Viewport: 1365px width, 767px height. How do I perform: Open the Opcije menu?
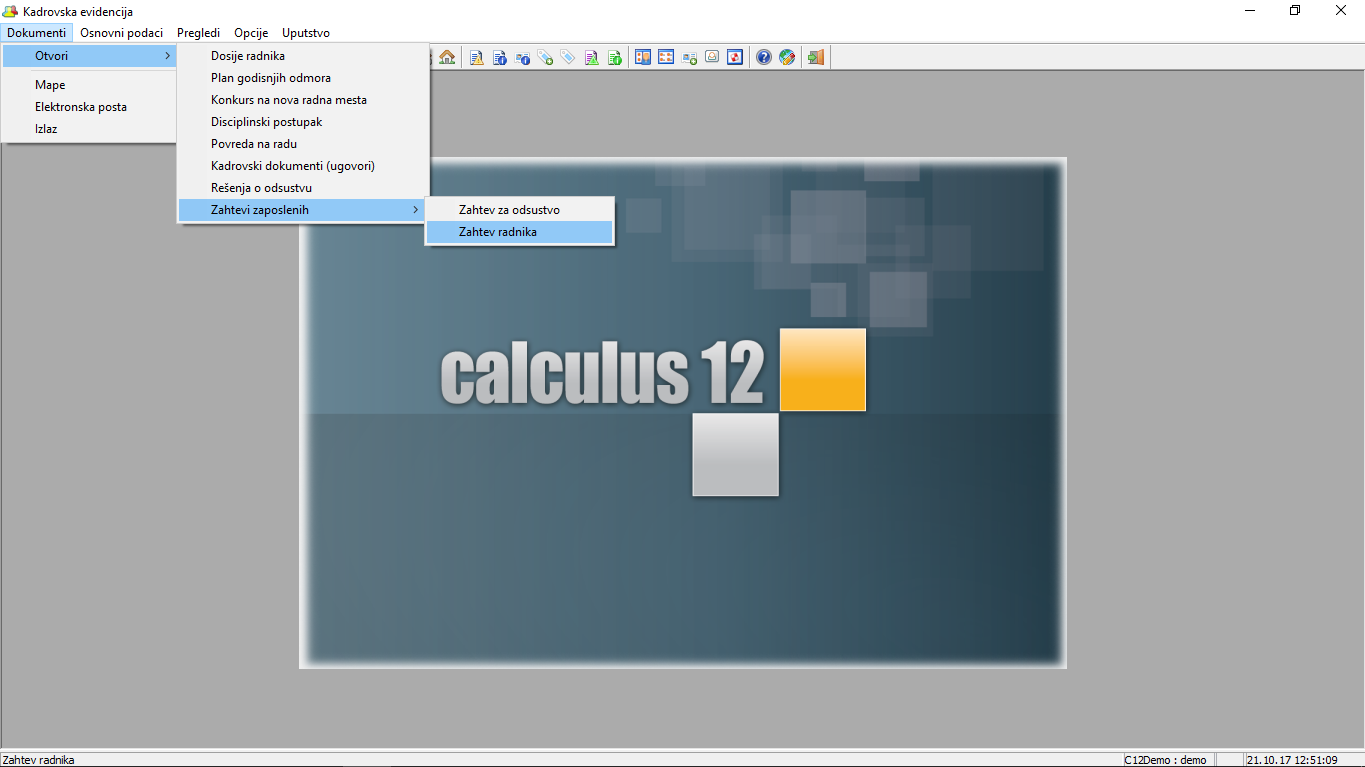[x=251, y=33]
